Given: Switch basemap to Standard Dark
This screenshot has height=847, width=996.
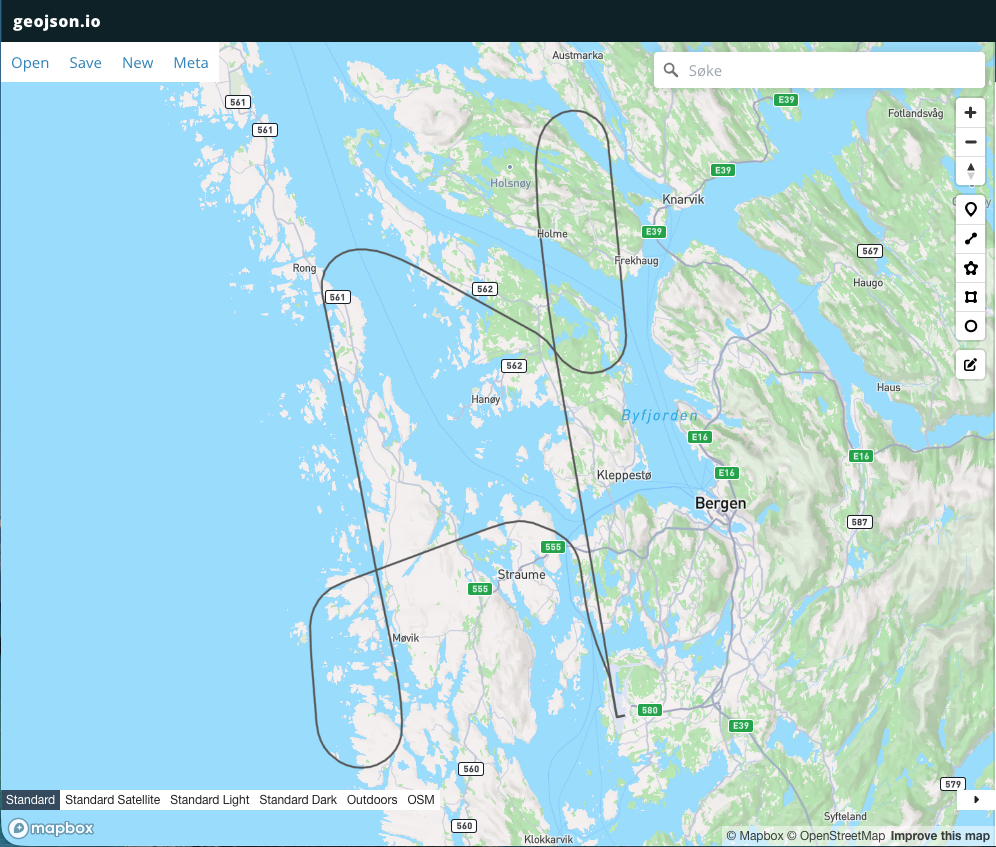Looking at the screenshot, I should (298, 800).
